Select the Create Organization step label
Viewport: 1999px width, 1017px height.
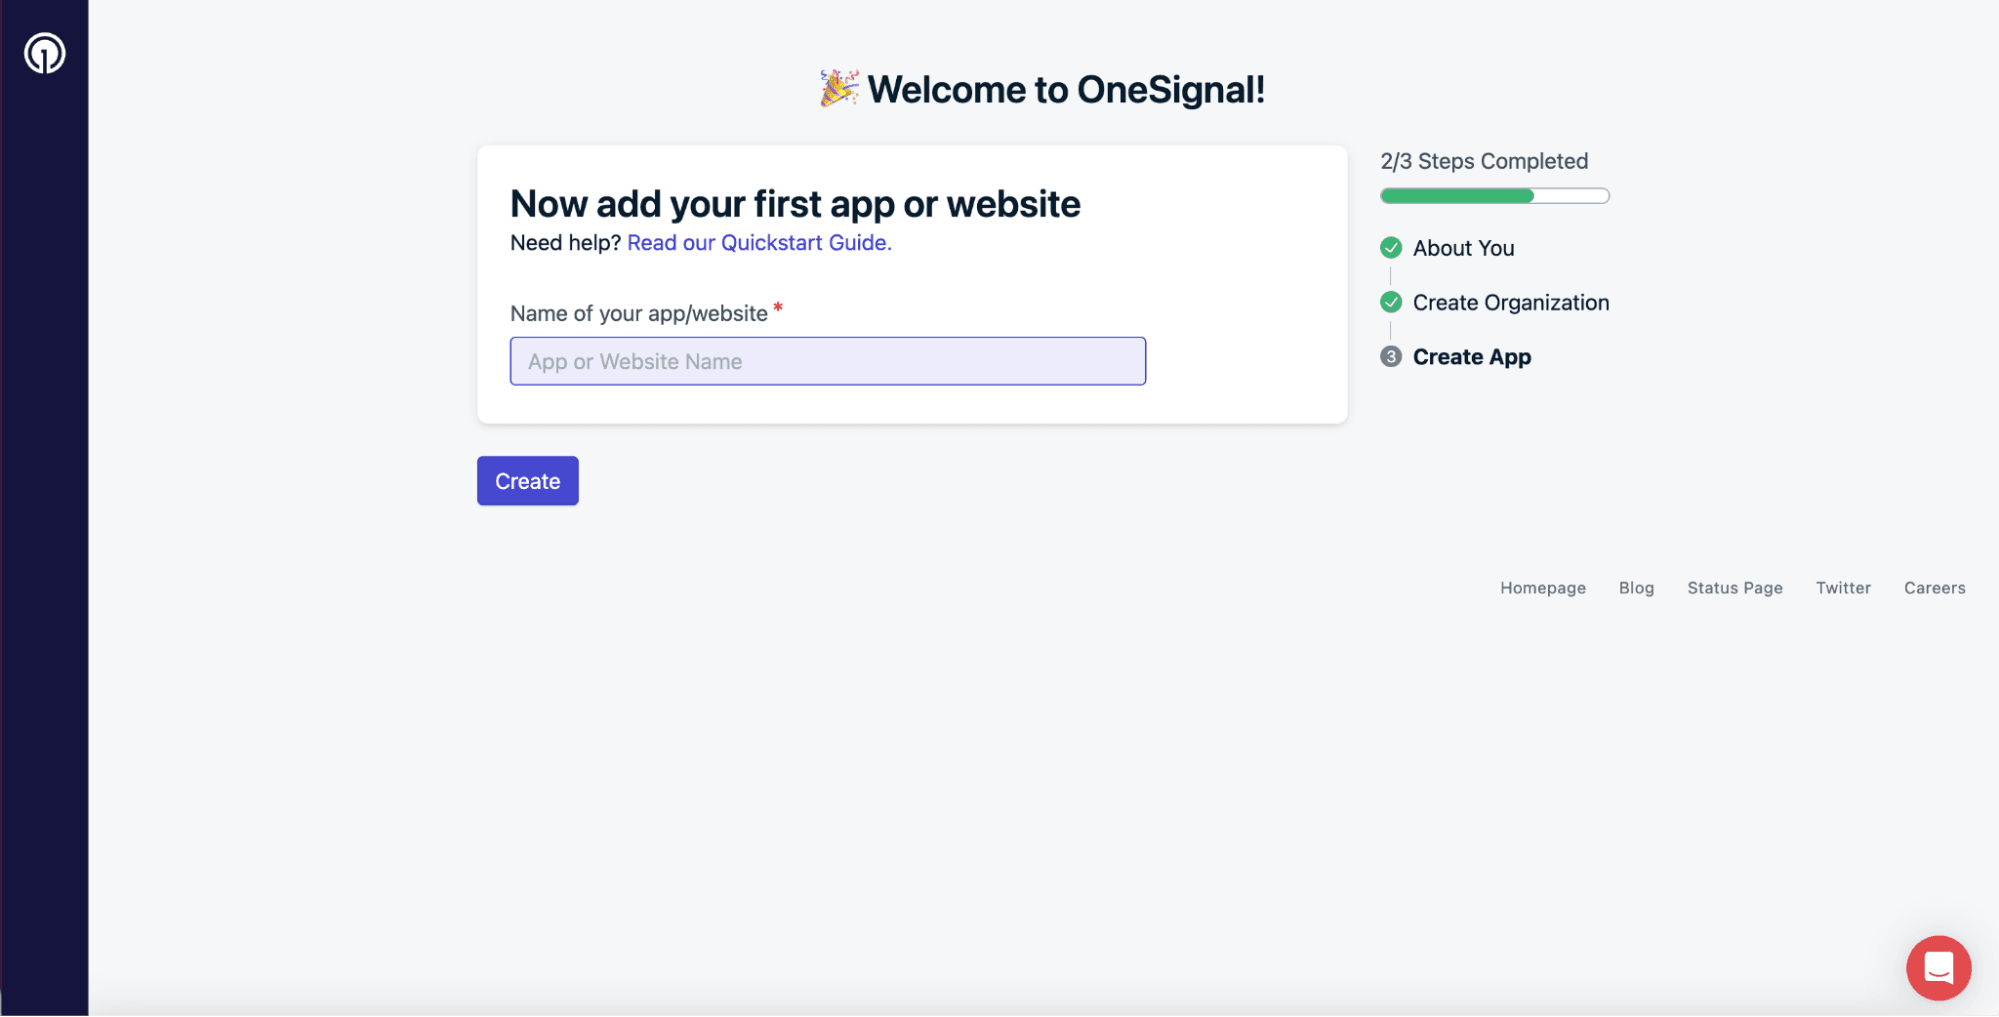click(1510, 303)
